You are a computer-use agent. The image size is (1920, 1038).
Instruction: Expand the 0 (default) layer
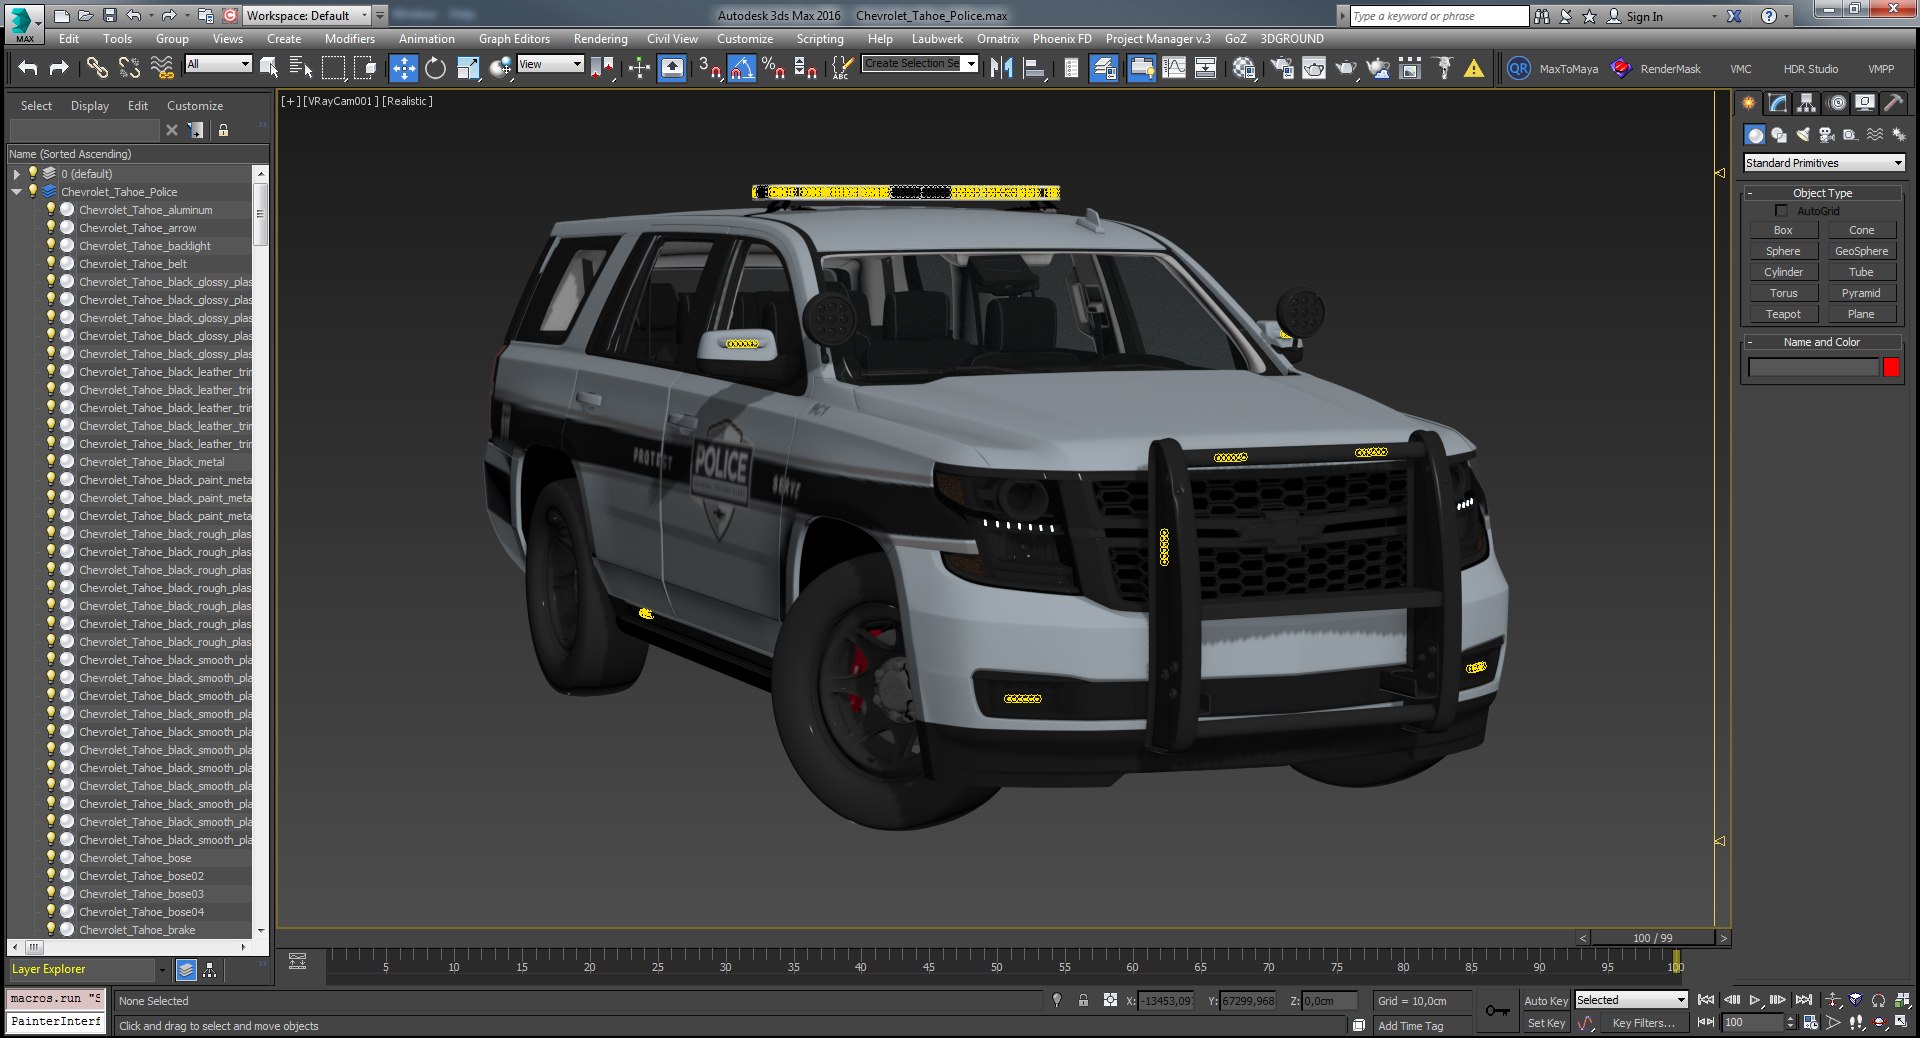point(16,174)
